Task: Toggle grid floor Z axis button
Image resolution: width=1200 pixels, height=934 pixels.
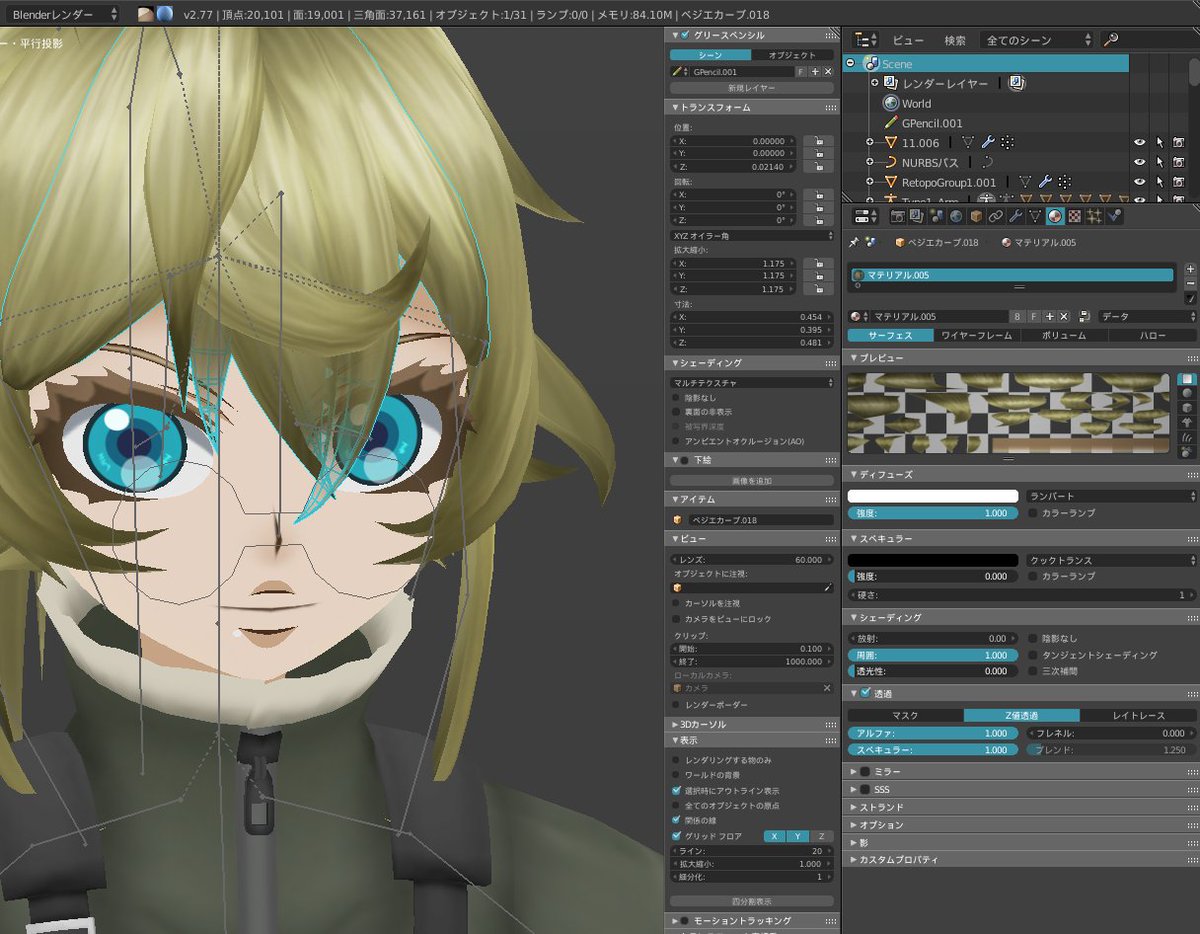Action: pos(821,836)
